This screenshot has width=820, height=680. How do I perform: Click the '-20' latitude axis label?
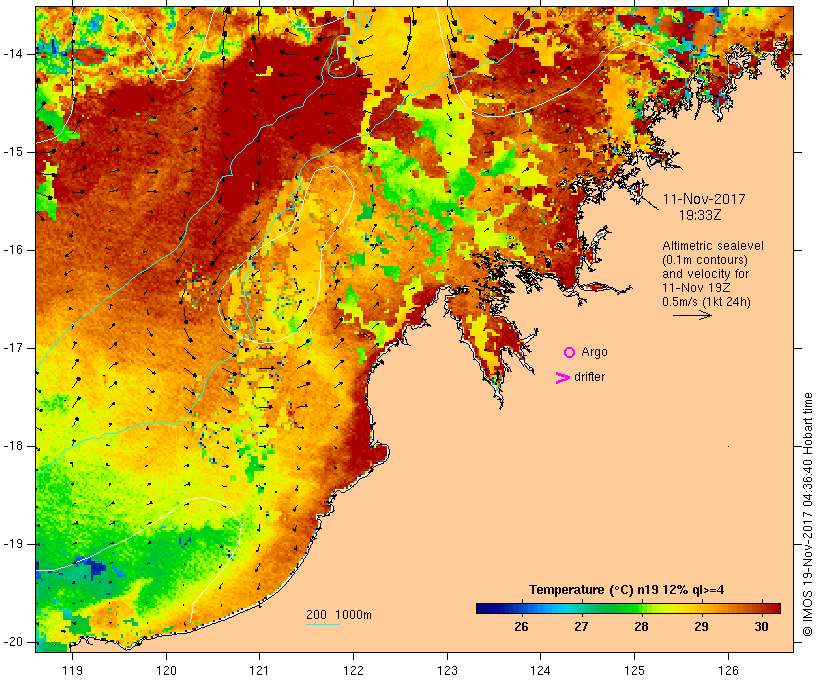pos(13,642)
